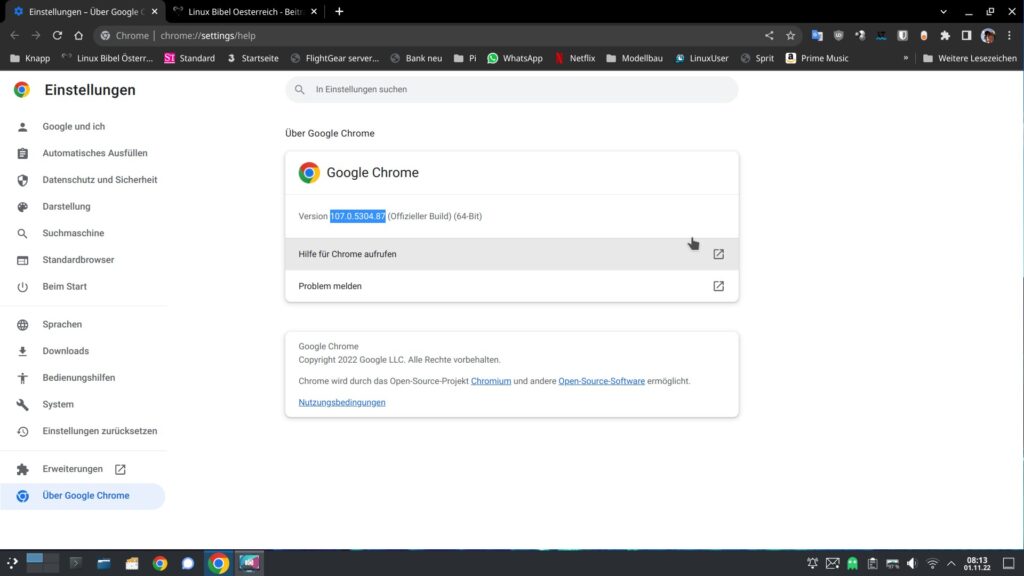Open a new tab with the plus button
This screenshot has width=1024, height=576.
pyautogui.click(x=339, y=12)
